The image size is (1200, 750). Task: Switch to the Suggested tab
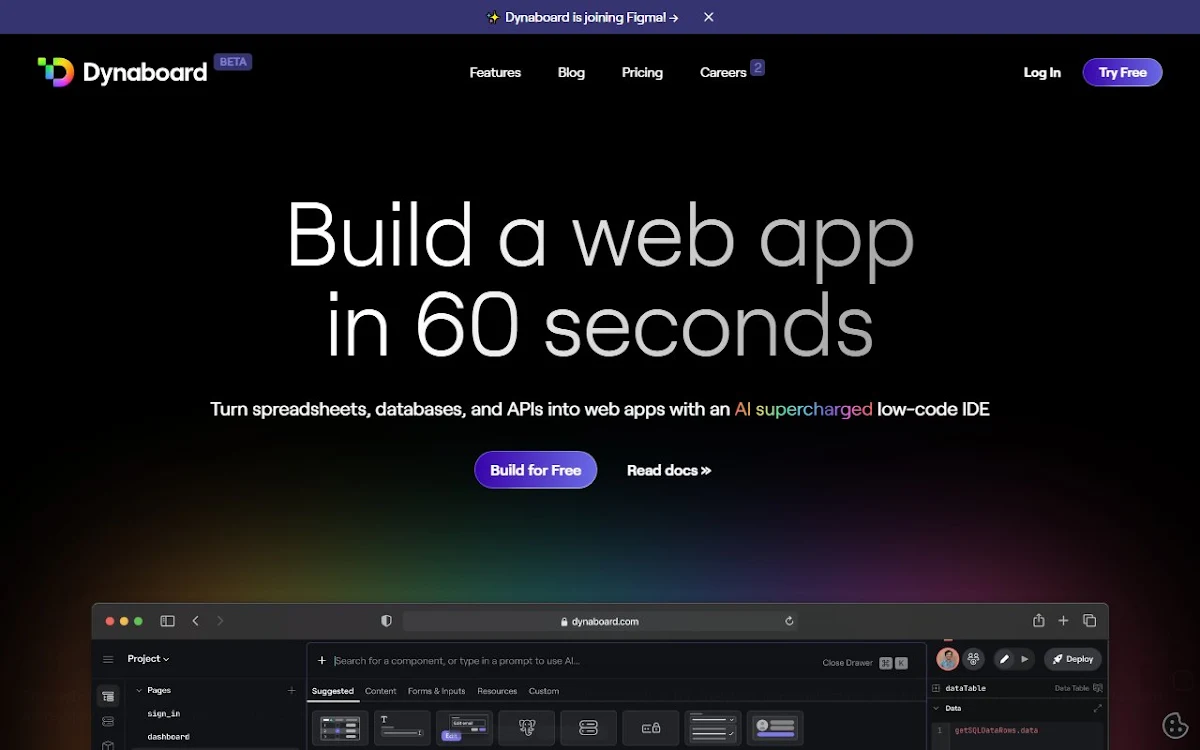coord(333,691)
